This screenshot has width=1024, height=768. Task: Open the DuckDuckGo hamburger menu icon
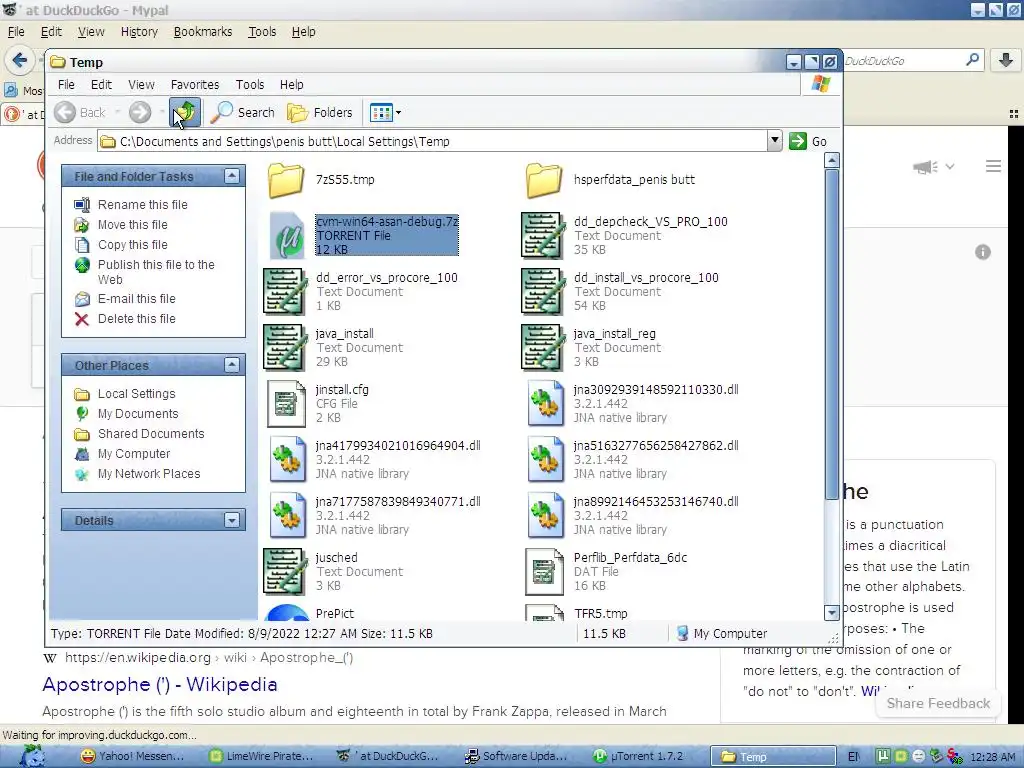click(x=993, y=167)
